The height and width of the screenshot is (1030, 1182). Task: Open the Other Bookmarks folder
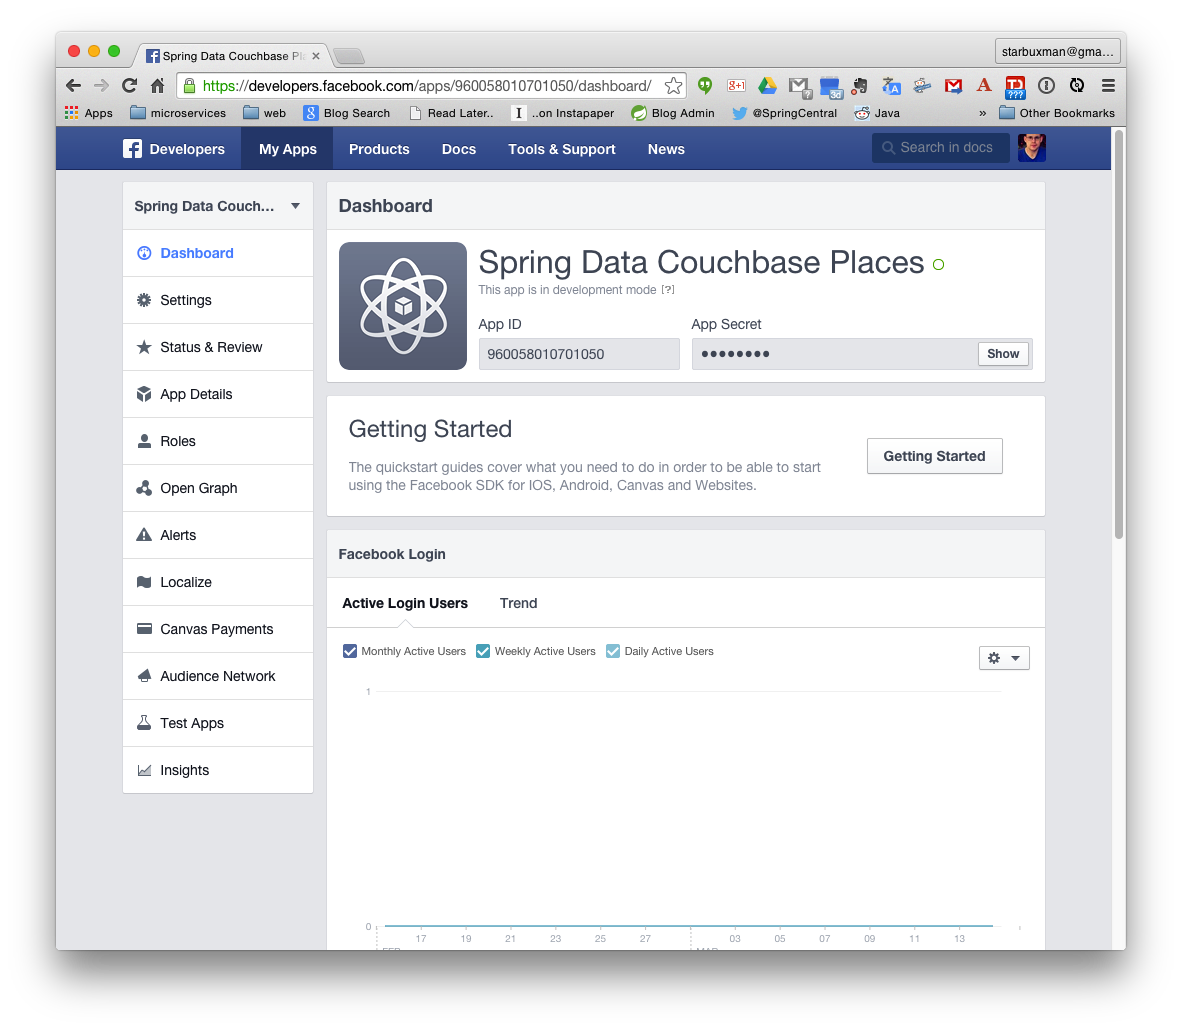pos(1057,113)
